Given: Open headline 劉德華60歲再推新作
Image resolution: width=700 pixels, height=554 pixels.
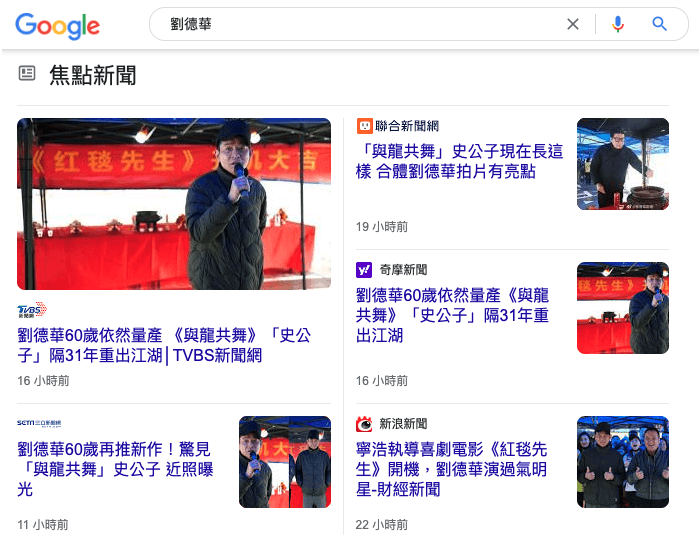Looking at the screenshot, I should 115,469.
